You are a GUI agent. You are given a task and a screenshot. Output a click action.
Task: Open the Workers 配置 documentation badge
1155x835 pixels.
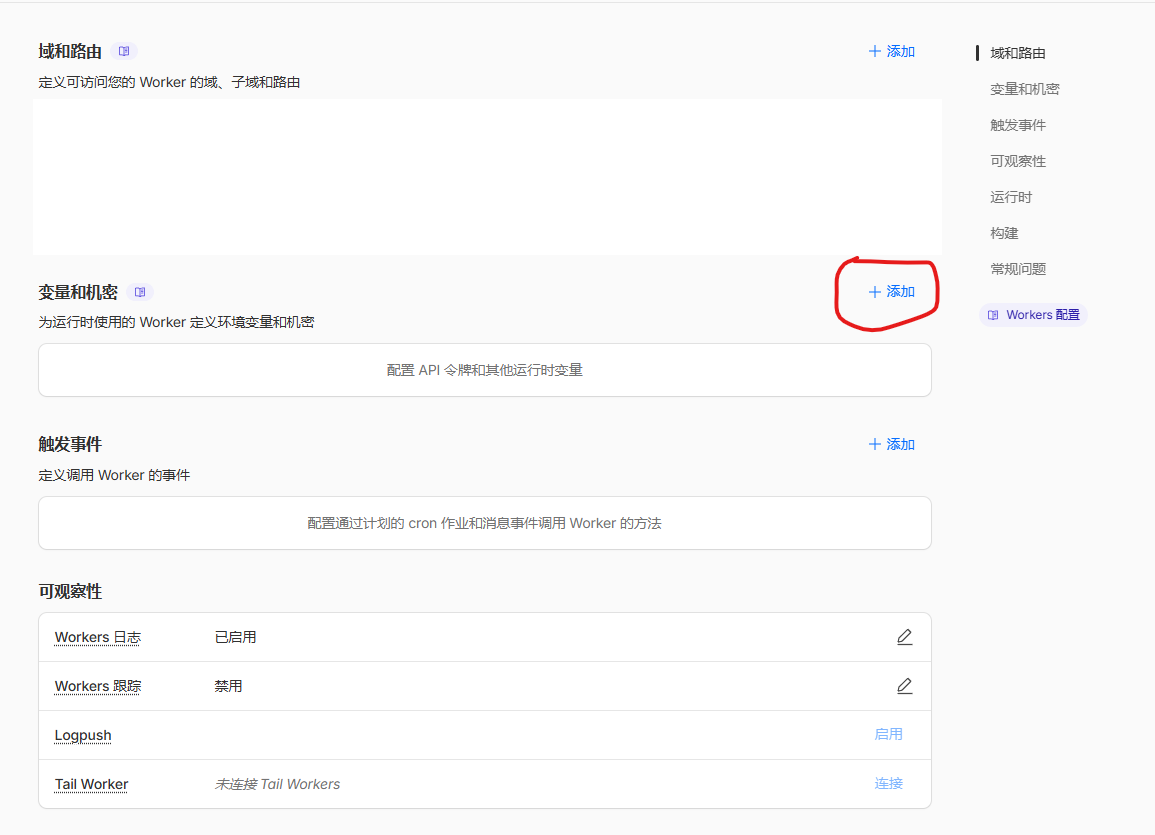[1033, 315]
